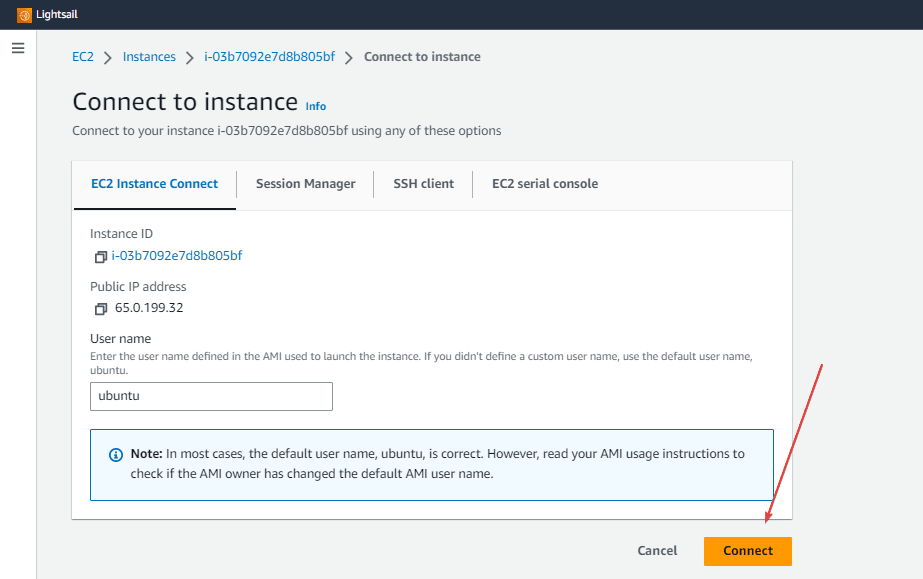This screenshot has height=579, width=923.
Task: Click the Lightsail title text
Action: pos(57,15)
